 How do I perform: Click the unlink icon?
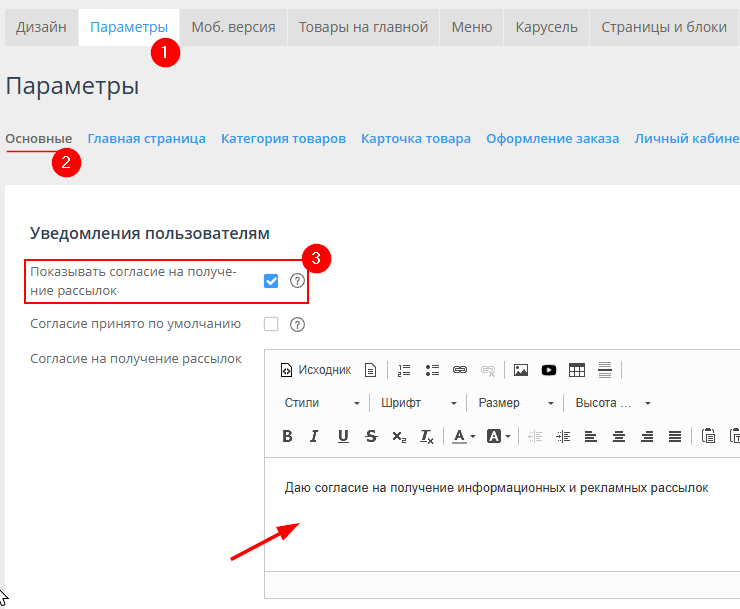[x=488, y=370]
